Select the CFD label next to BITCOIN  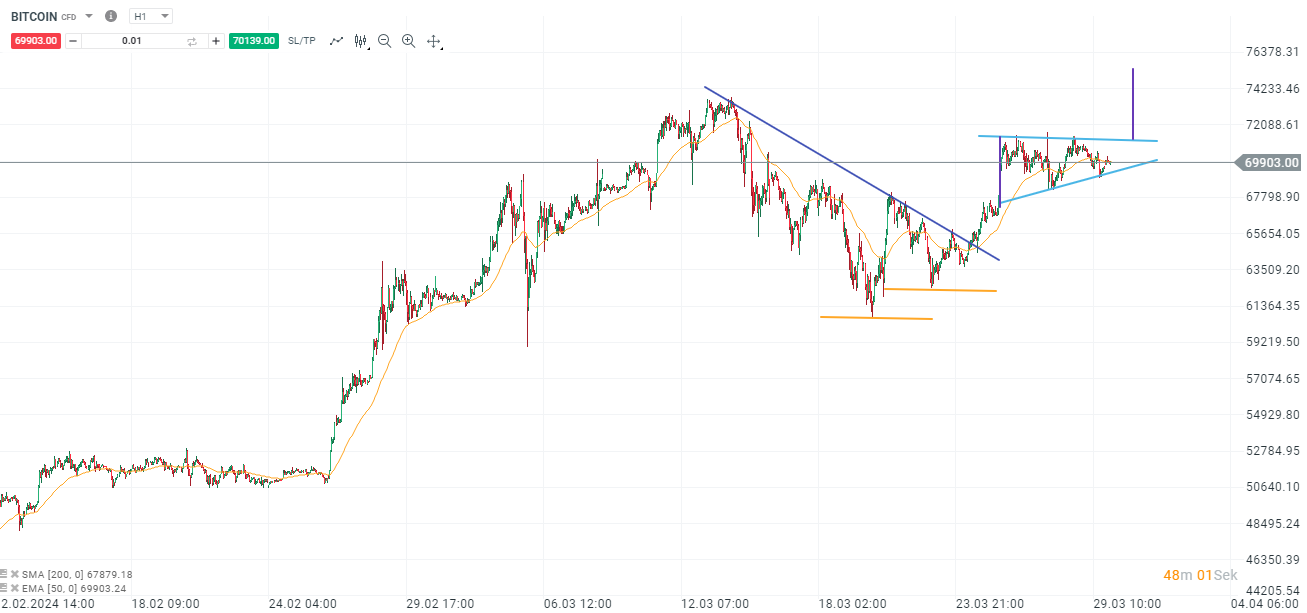click(x=67, y=16)
